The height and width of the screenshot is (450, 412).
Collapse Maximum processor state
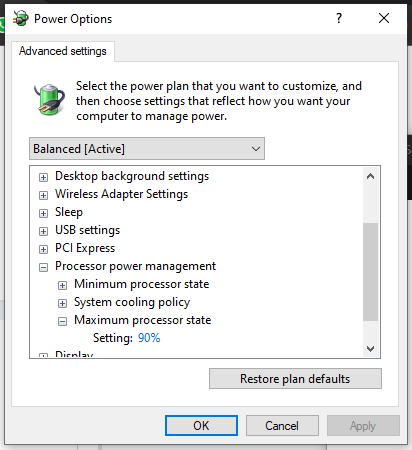coord(62,321)
